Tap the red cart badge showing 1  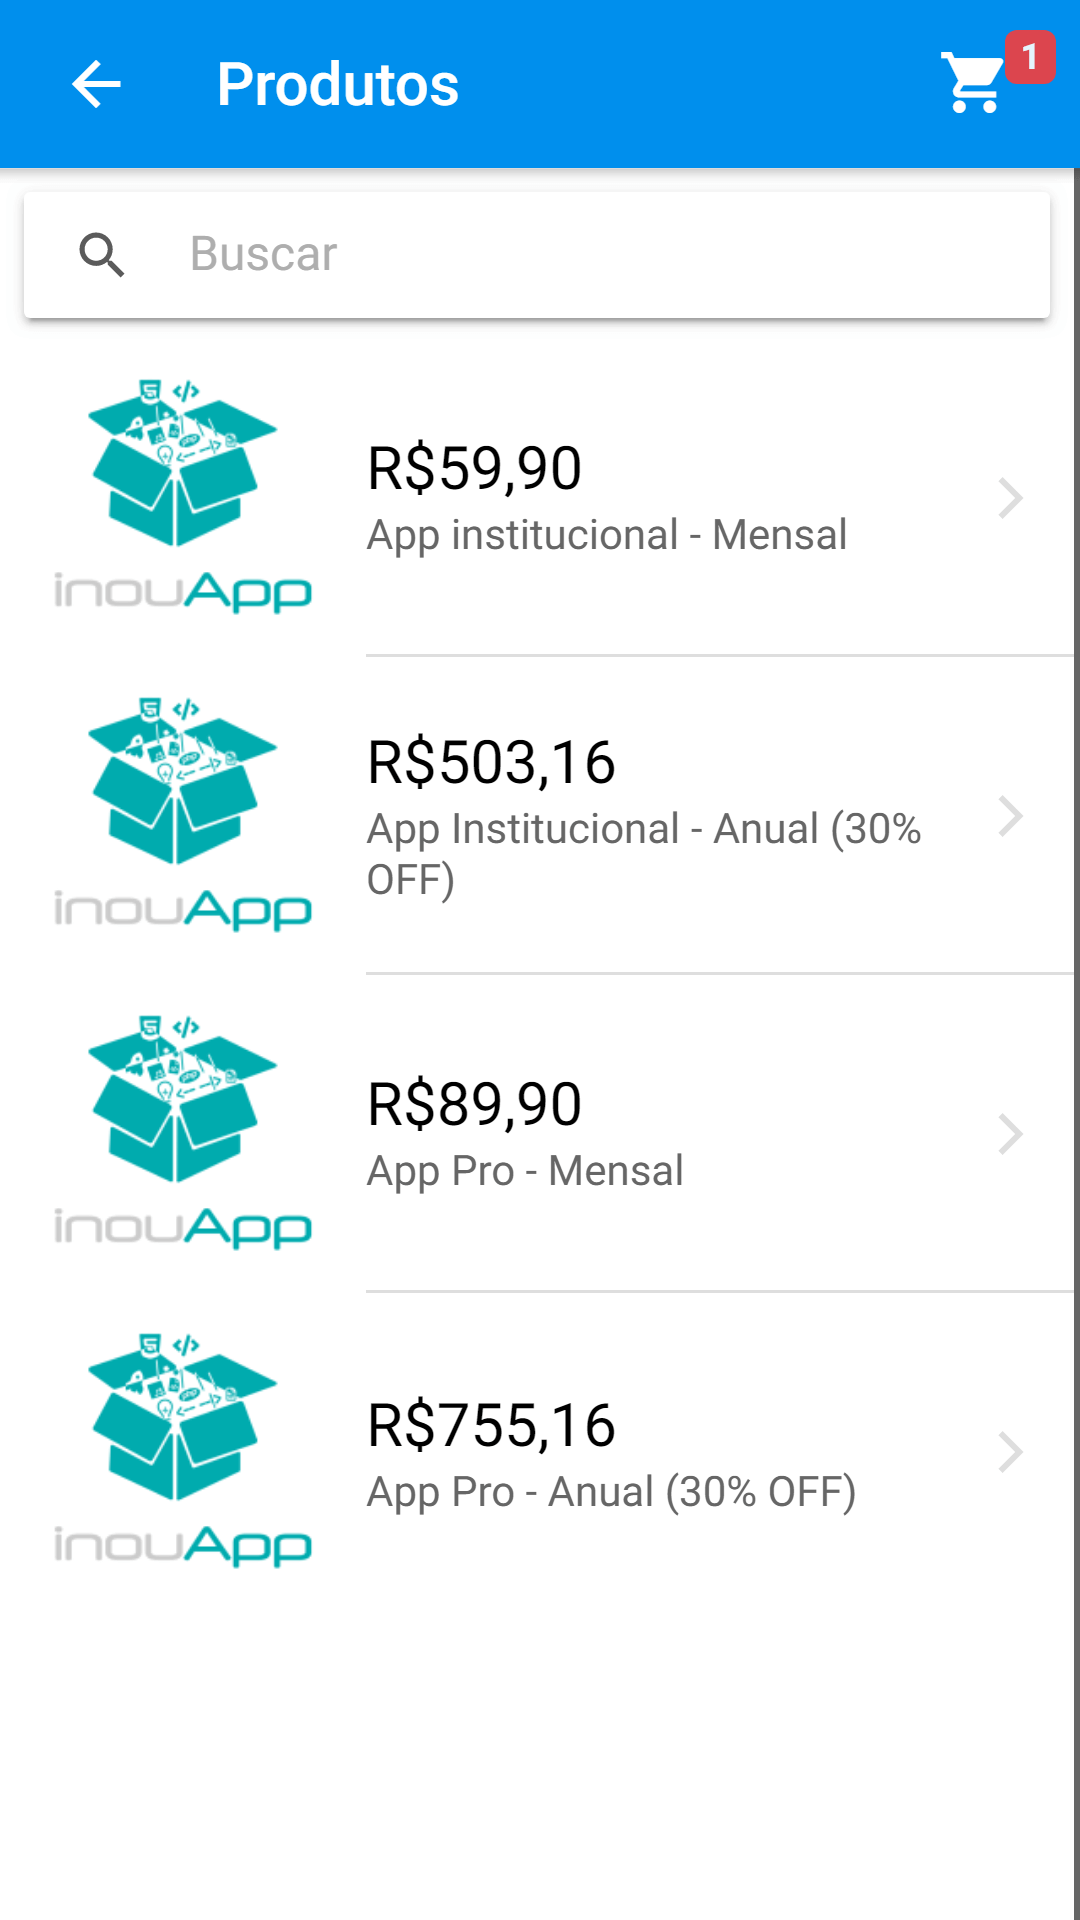[1030, 57]
